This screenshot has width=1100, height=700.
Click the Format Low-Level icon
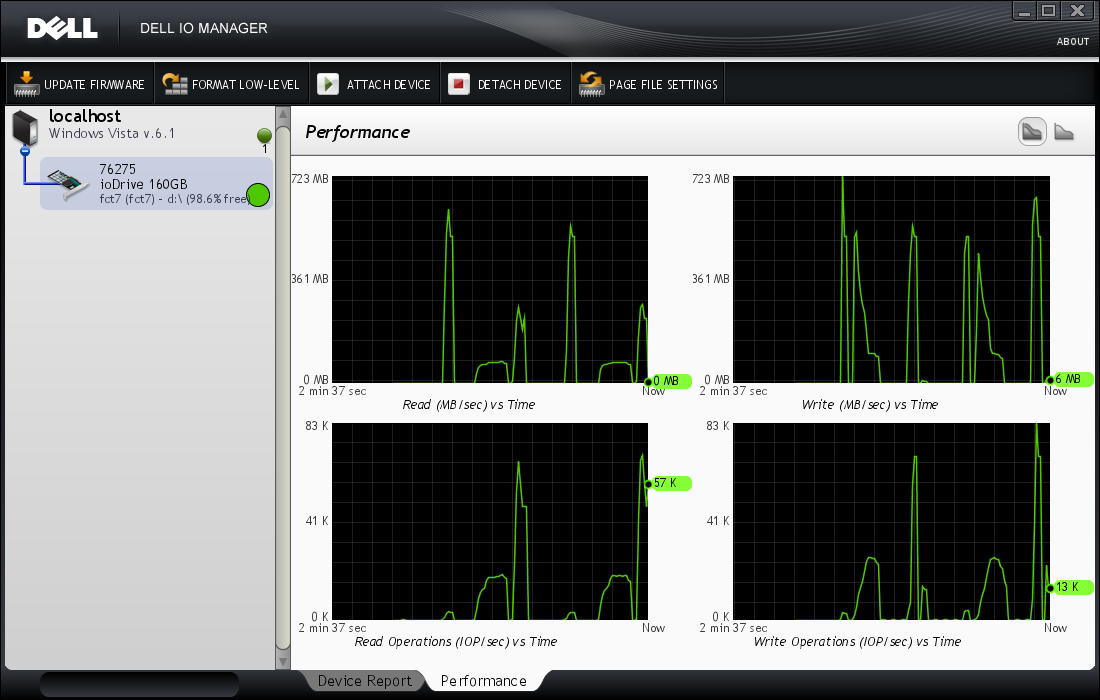pyautogui.click(x=175, y=84)
